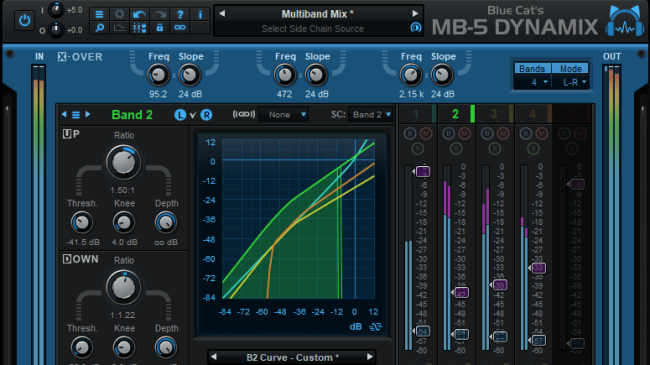Click the 472 crossover Freq knob
This screenshot has height=365, width=650.
coord(285,75)
